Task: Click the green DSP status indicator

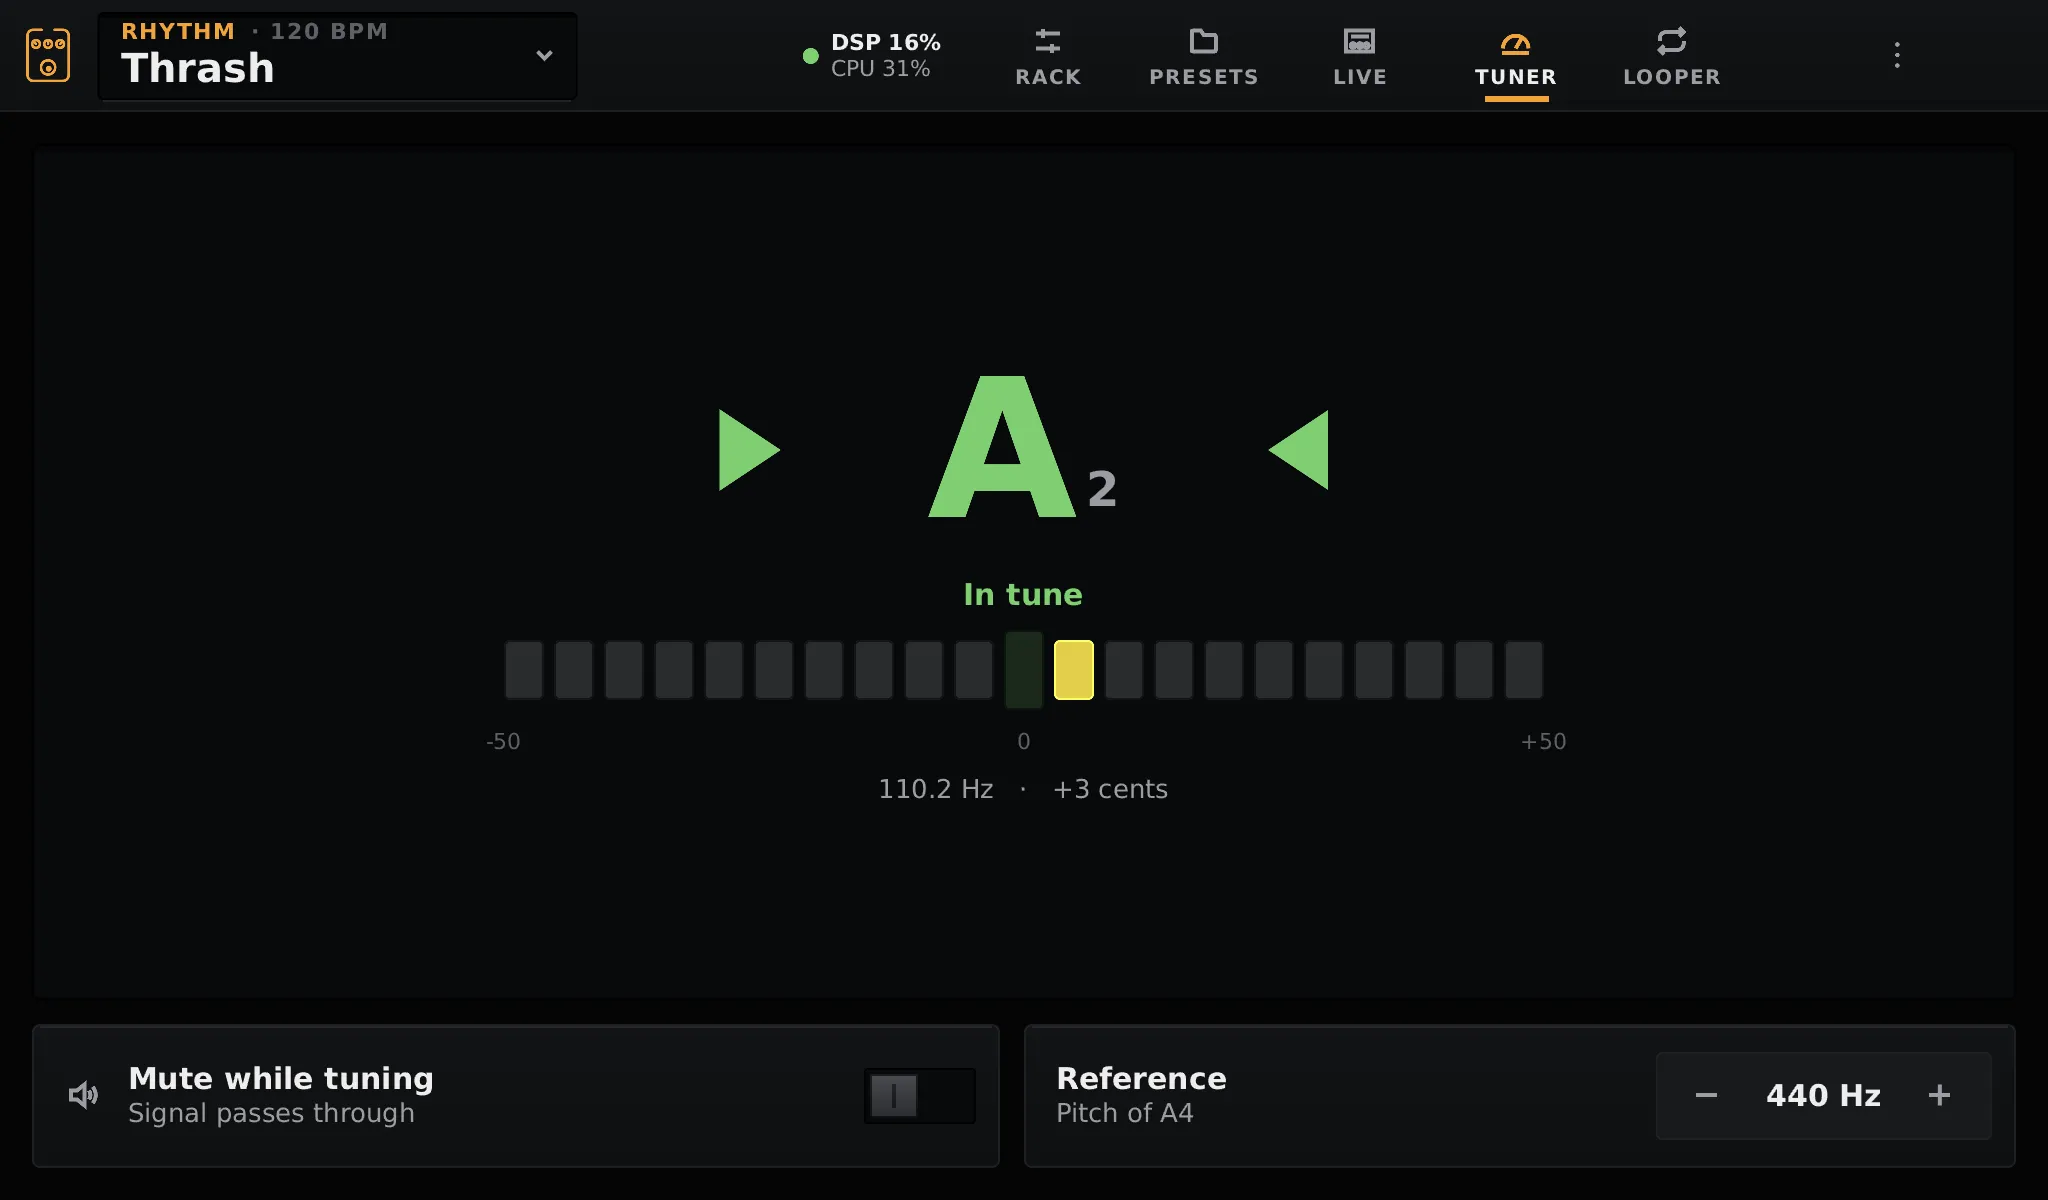Action: pyautogui.click(x=811, y=56)
